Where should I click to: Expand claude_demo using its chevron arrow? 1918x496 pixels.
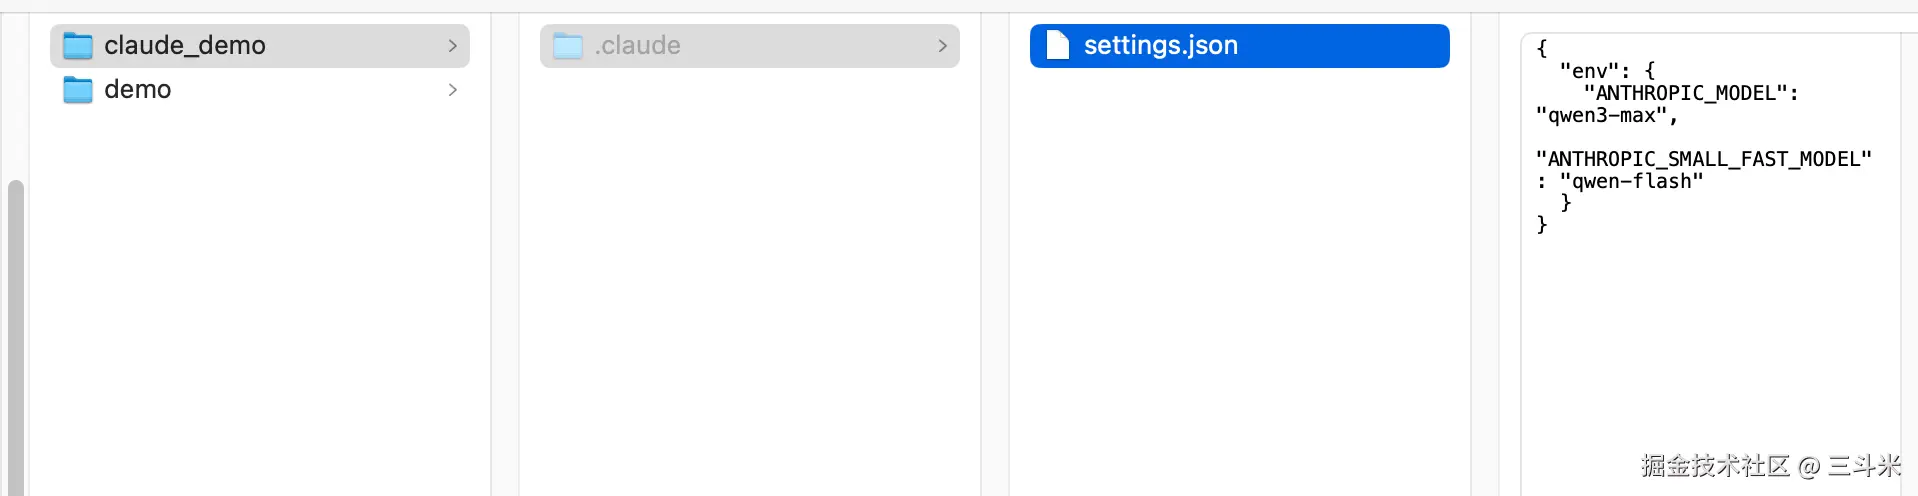(452, 46)
